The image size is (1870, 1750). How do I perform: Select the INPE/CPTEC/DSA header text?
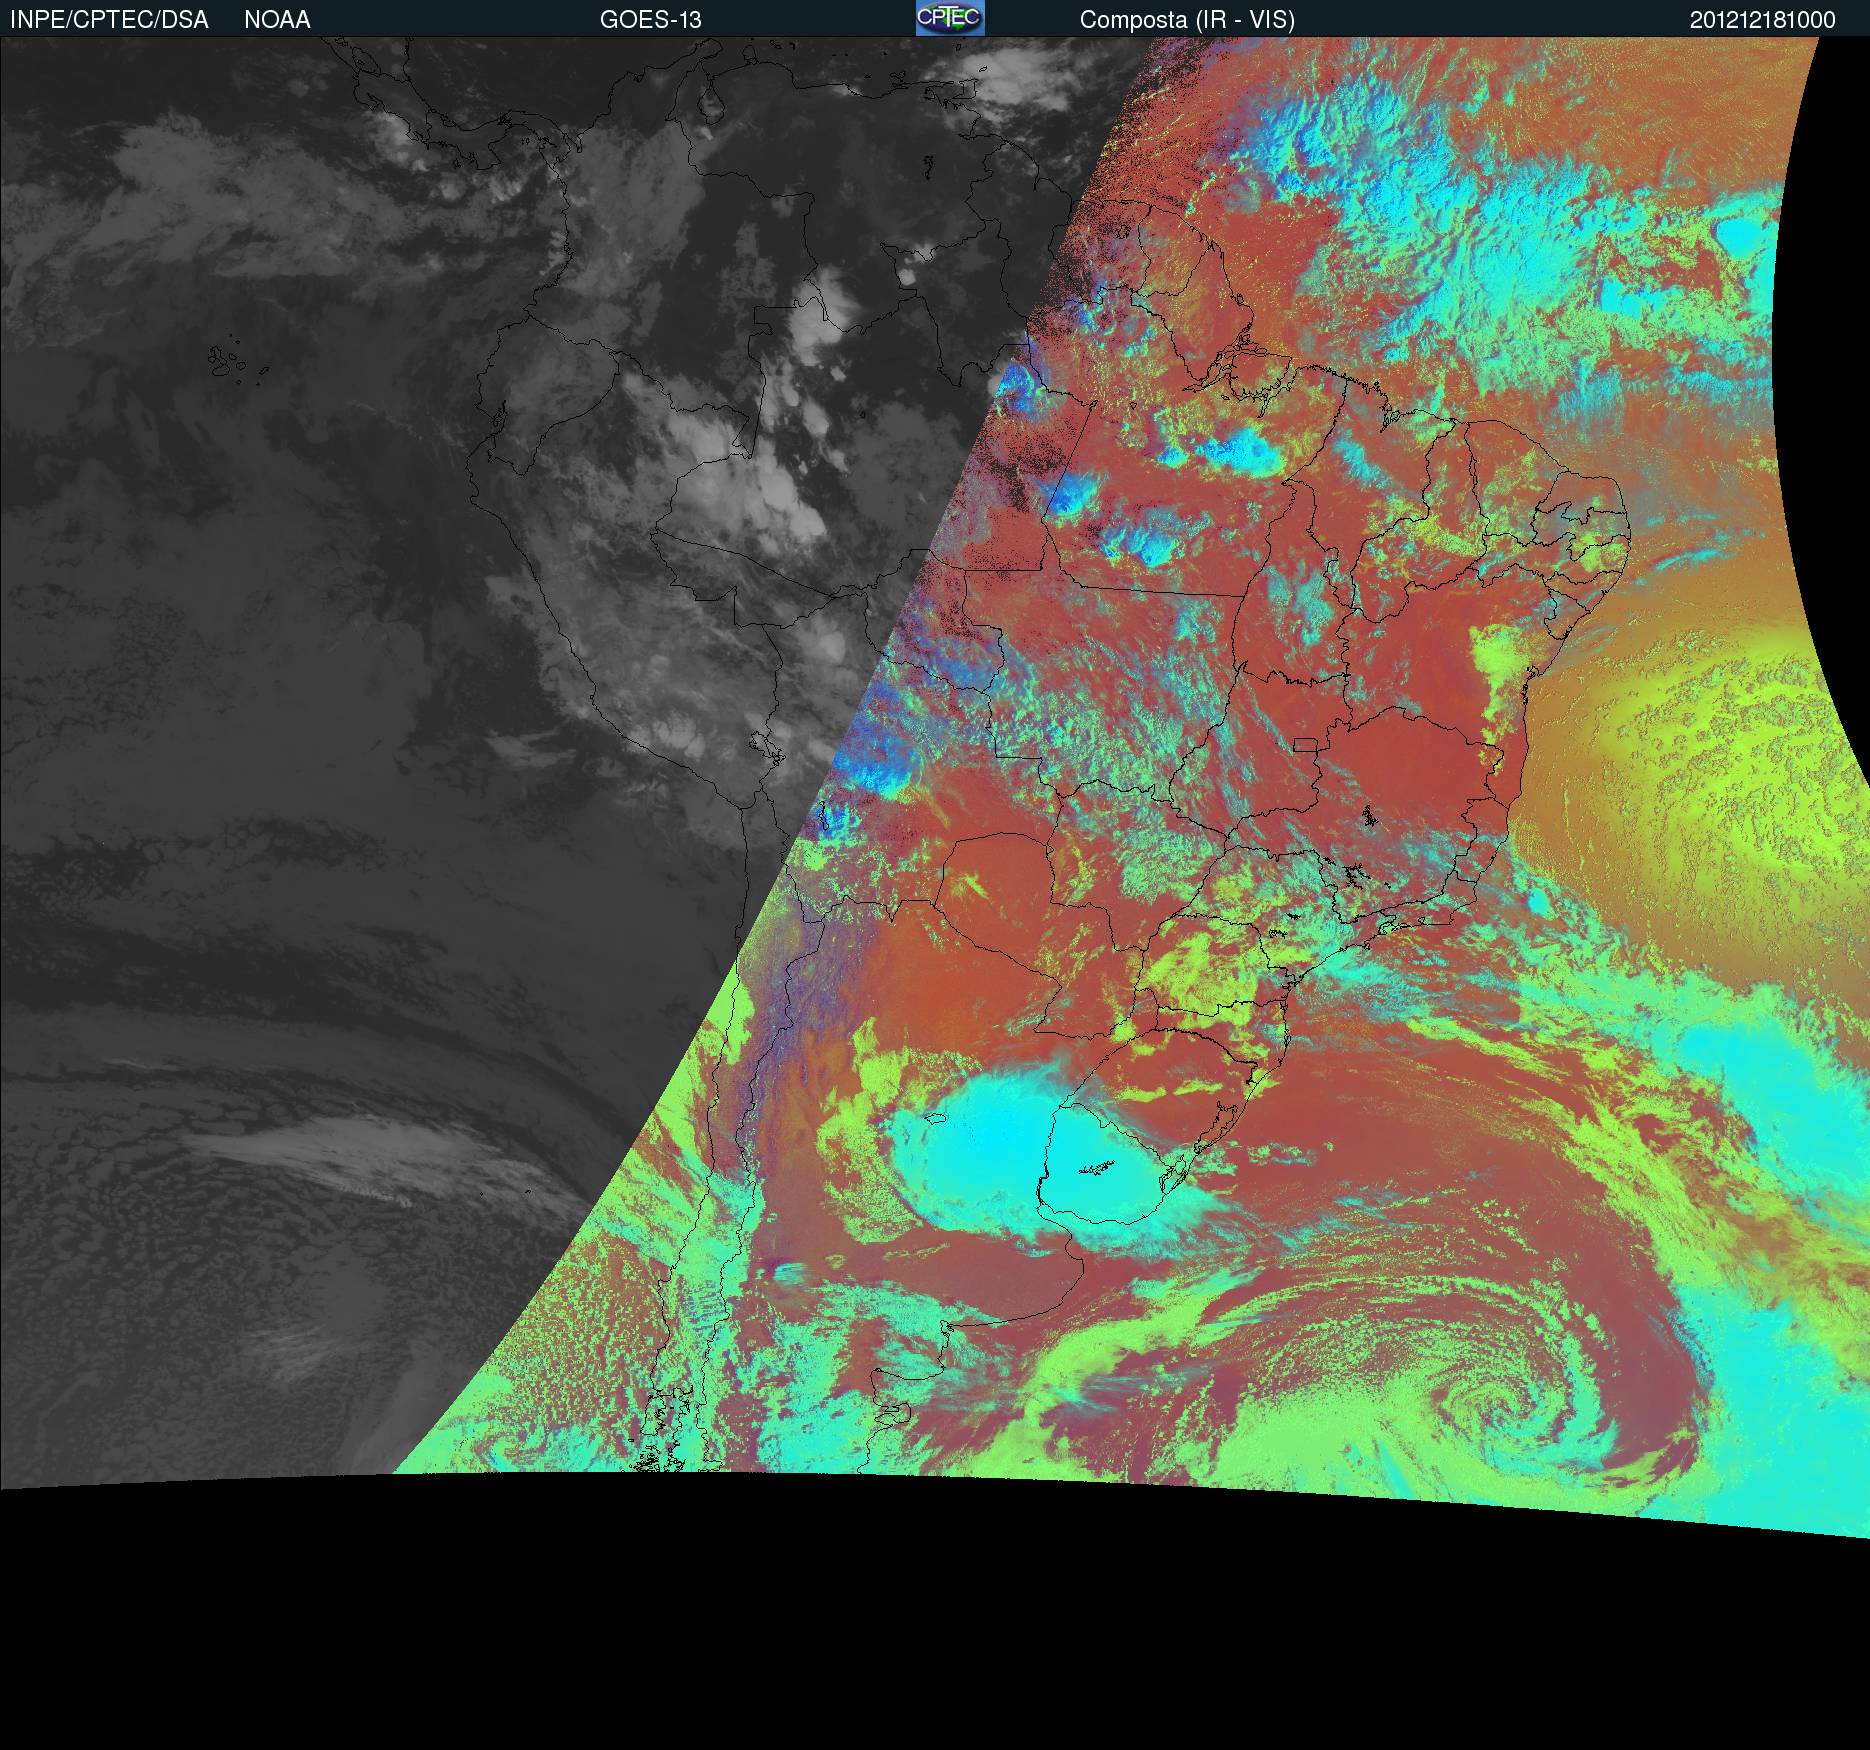[x=109, y=20]
